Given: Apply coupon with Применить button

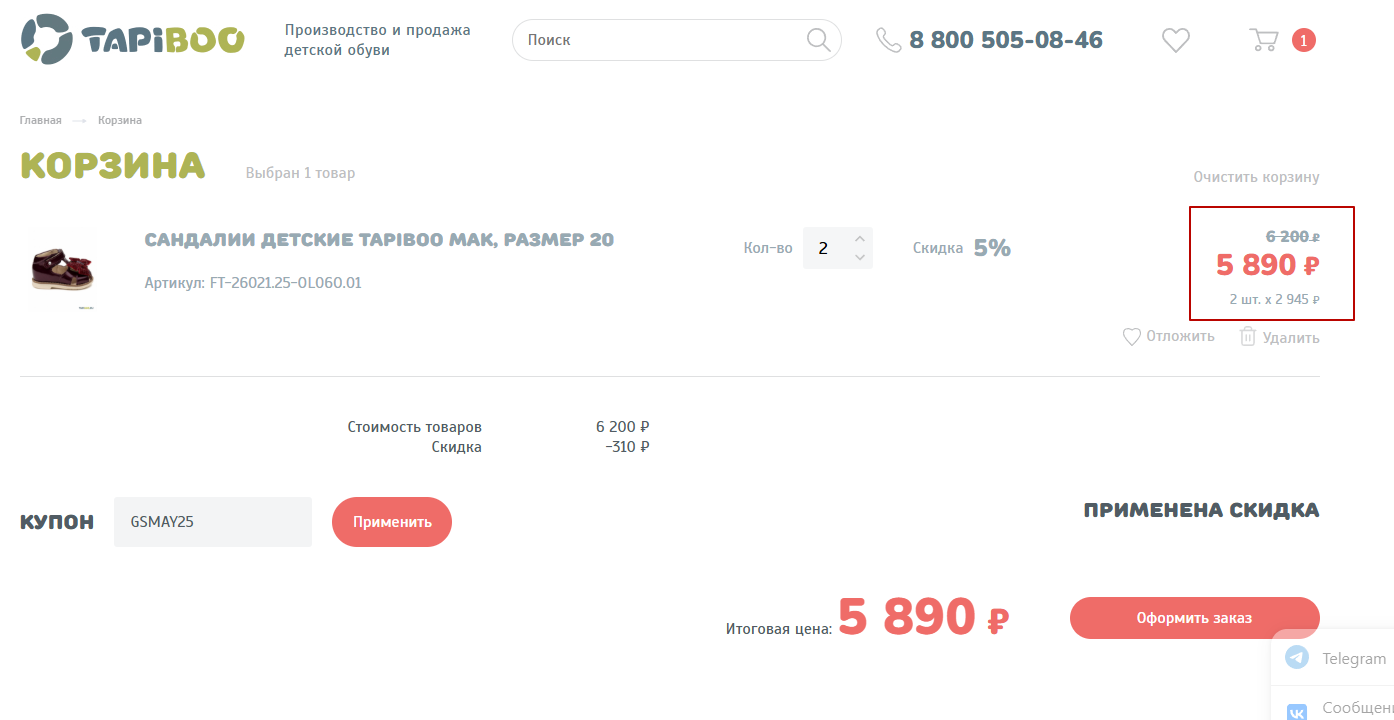Looking at the screenshot, I should [x=392, y=522].
